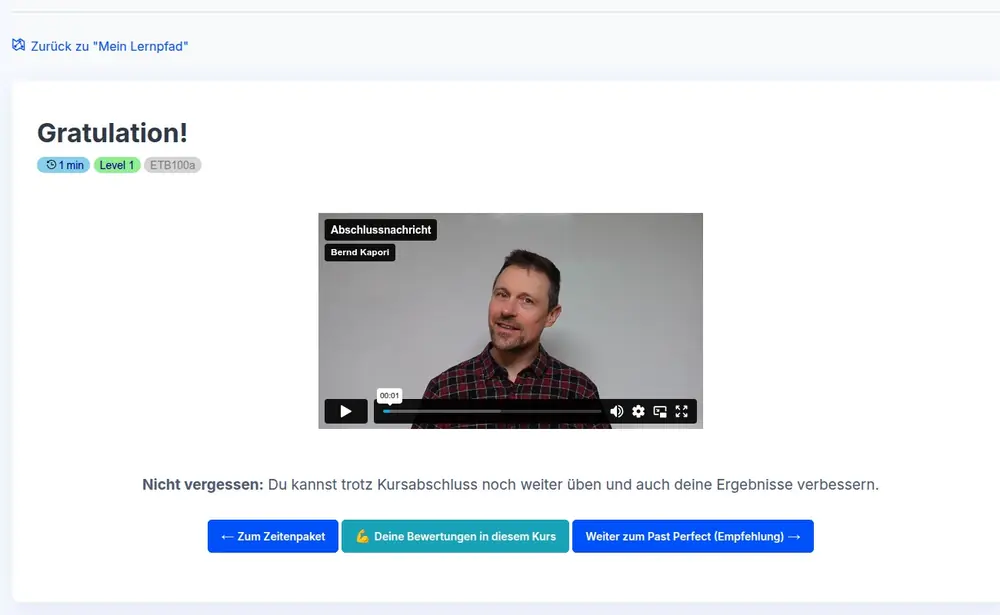
Task: Click right arrow on Past Perfect button
Action: click(794, 537)
